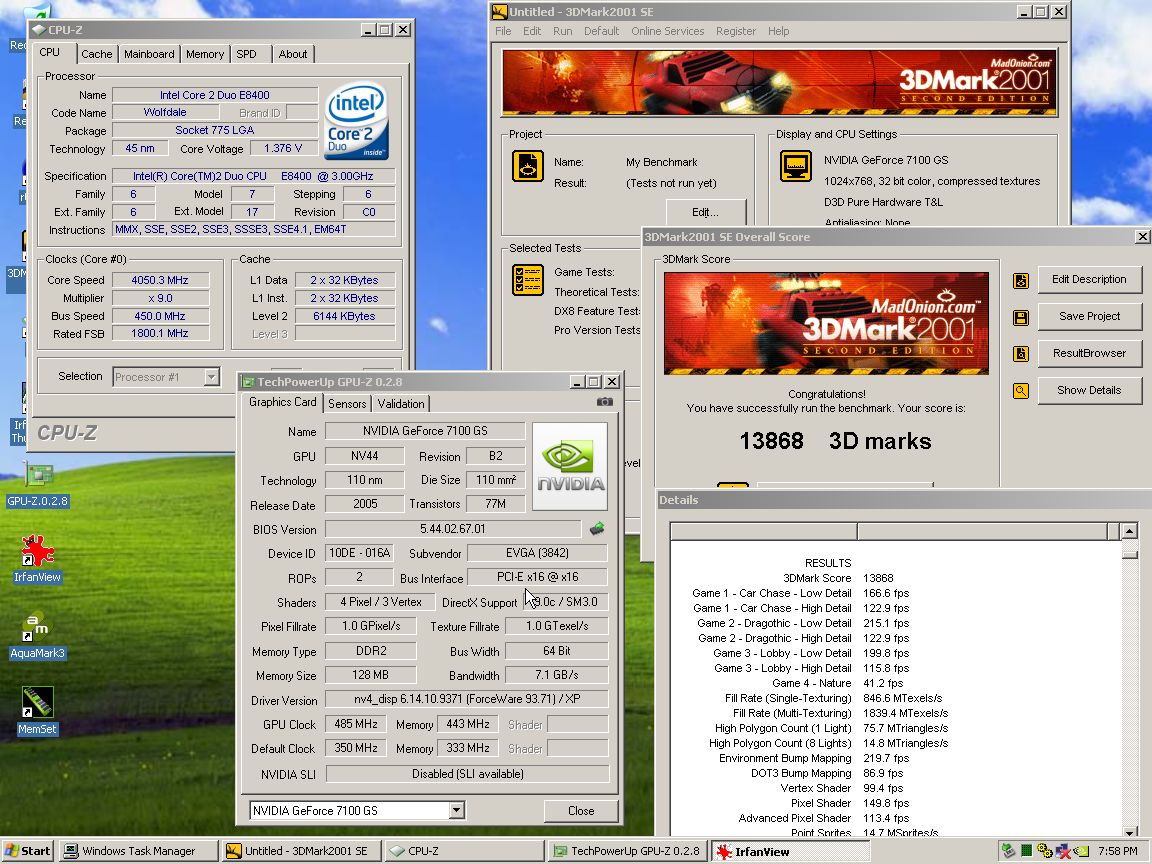The width and height of the screenshot is (1152, 864).
Task: Click the NVIDIA tray icon in system tray
Action: pos(1081,851)
